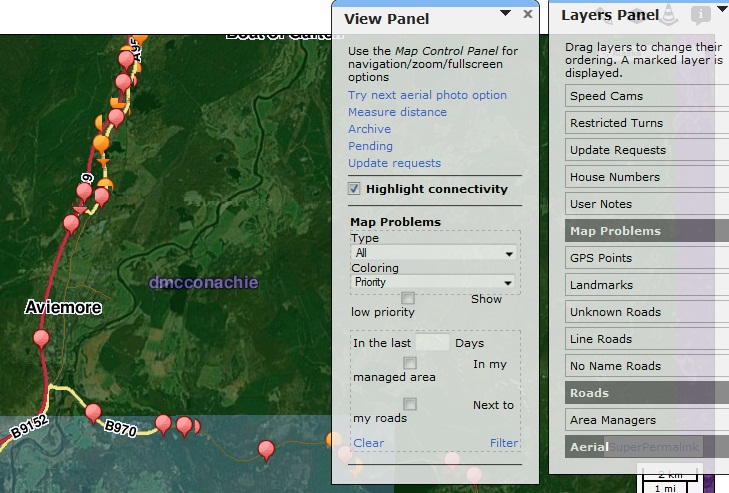Click the Aviemore town label on map
Image resolution: width=729 pixels, height=493 pixels.
pos(63,307)
